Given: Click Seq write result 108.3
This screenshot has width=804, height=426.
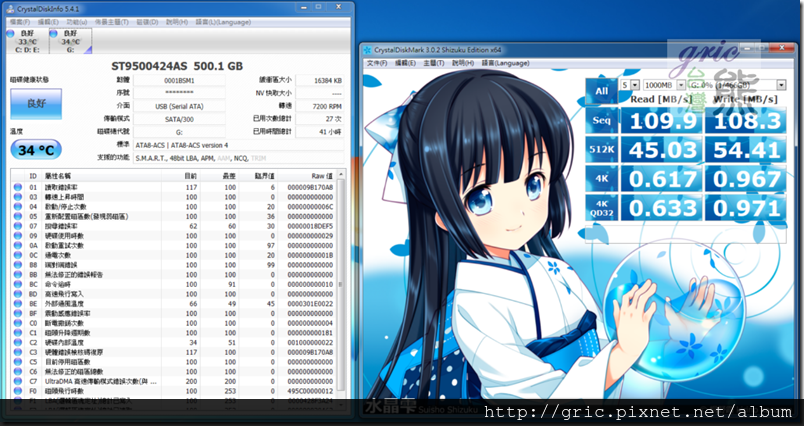Looking at the screenshot, I should point(746,121).
